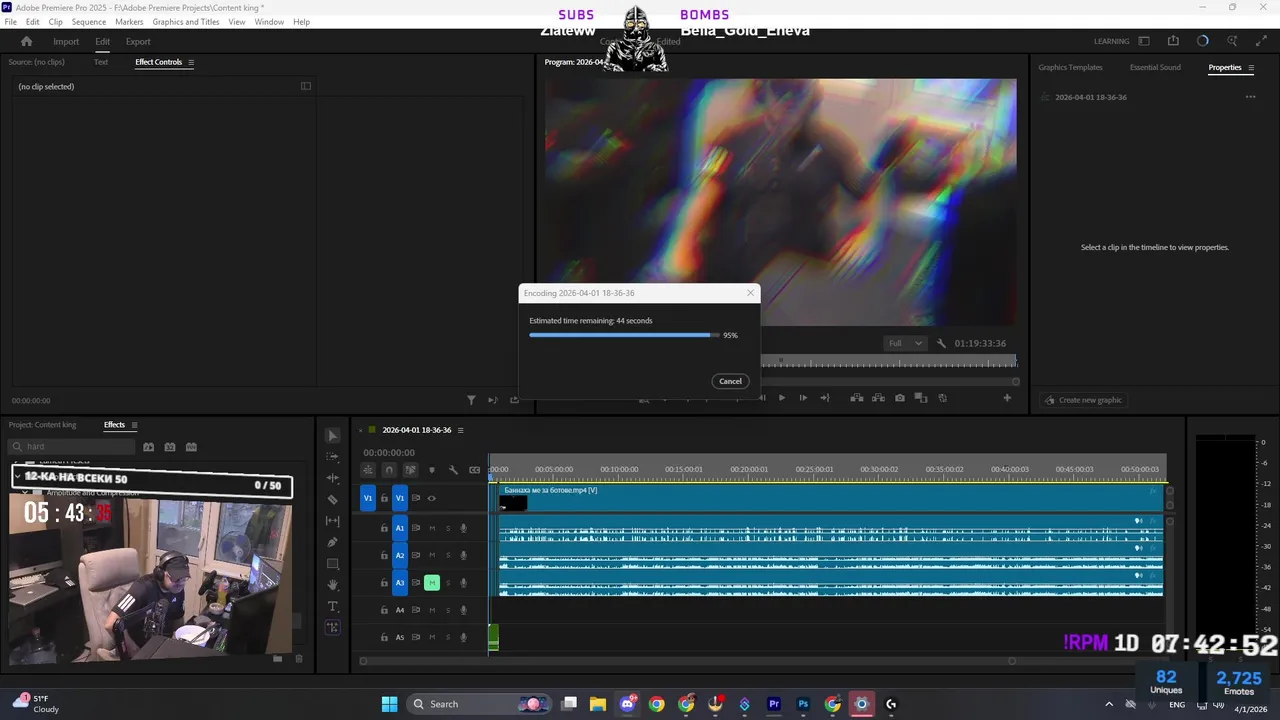Switch to Project: Content king tab
Image resolution: width=1280 pixels, height=720 pixels.
(x=42, y=425)
